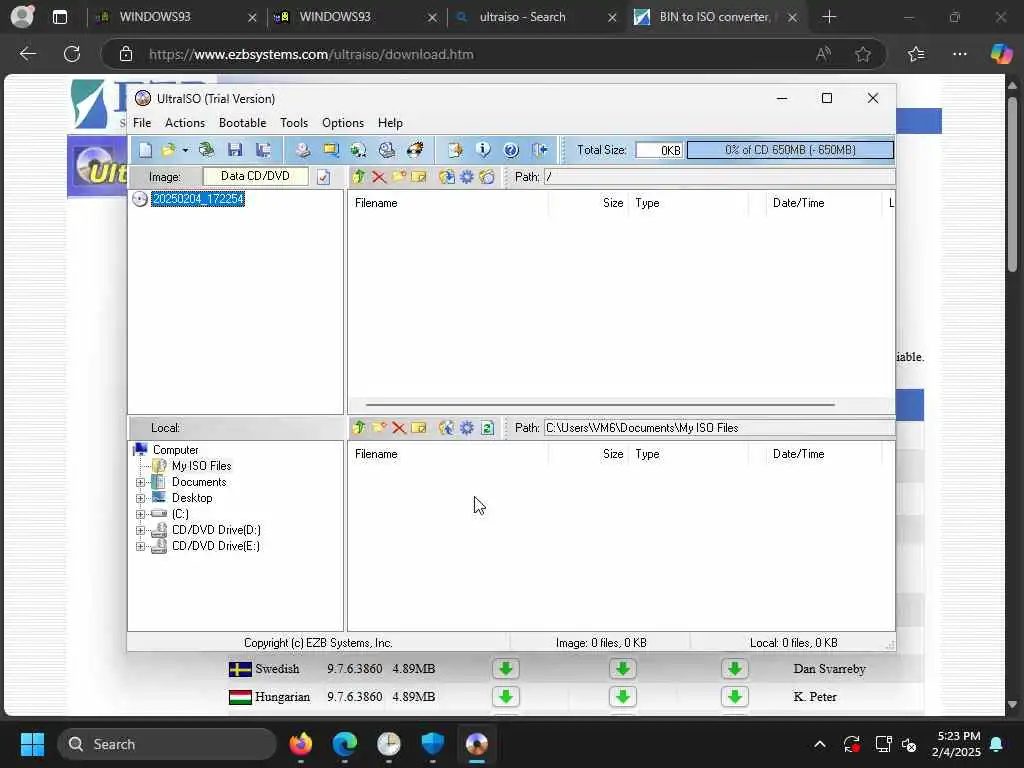The image size is (1024, 768).
Task: Add page to favorites with star icon
Action: 863,54
